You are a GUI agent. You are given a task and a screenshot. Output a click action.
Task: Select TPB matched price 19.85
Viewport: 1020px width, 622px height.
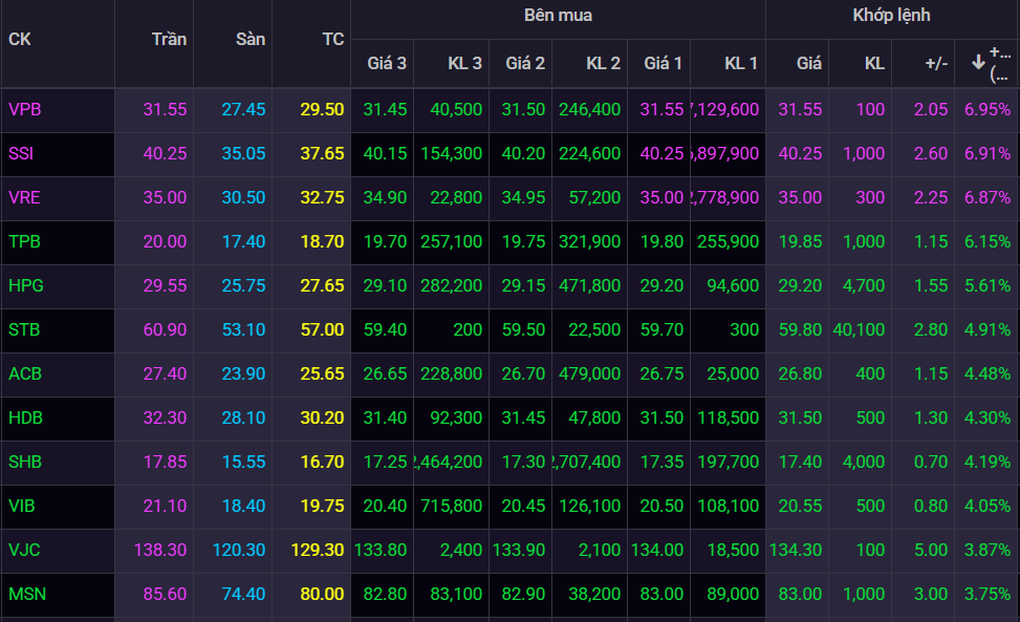tap(801, 242)
